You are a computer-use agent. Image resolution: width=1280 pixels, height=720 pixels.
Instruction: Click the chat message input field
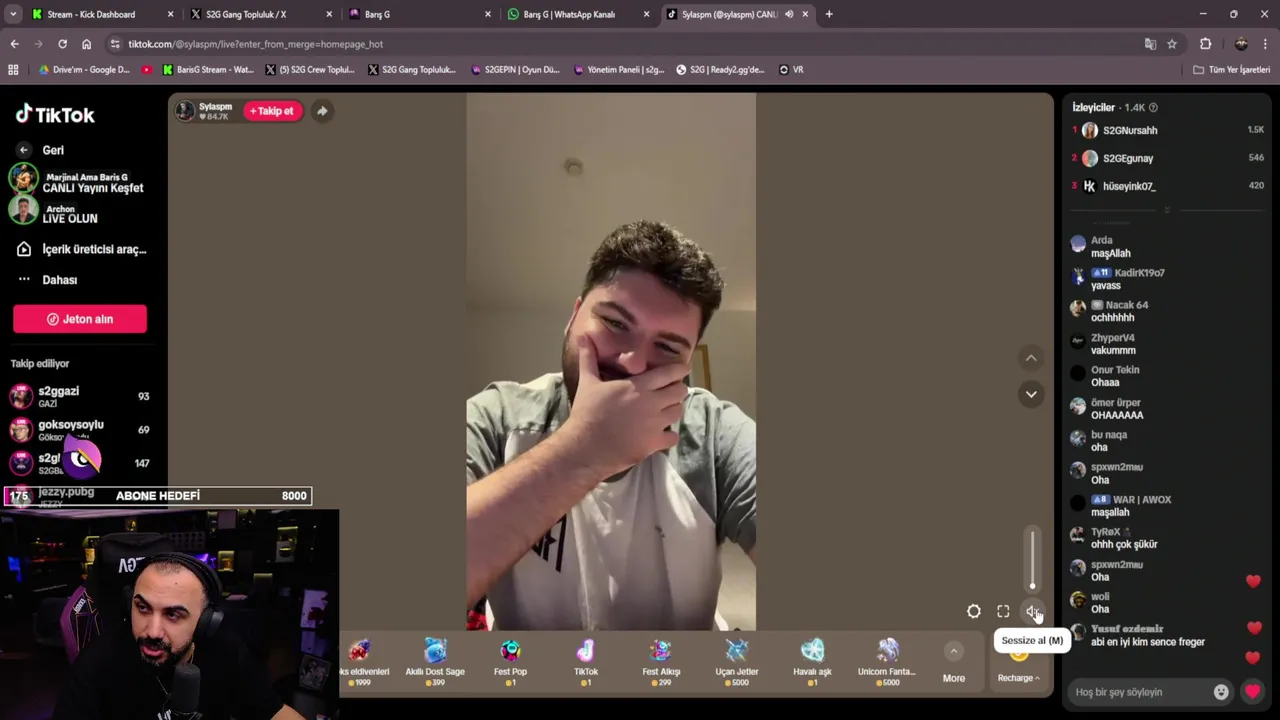(x=1140, y=692)
